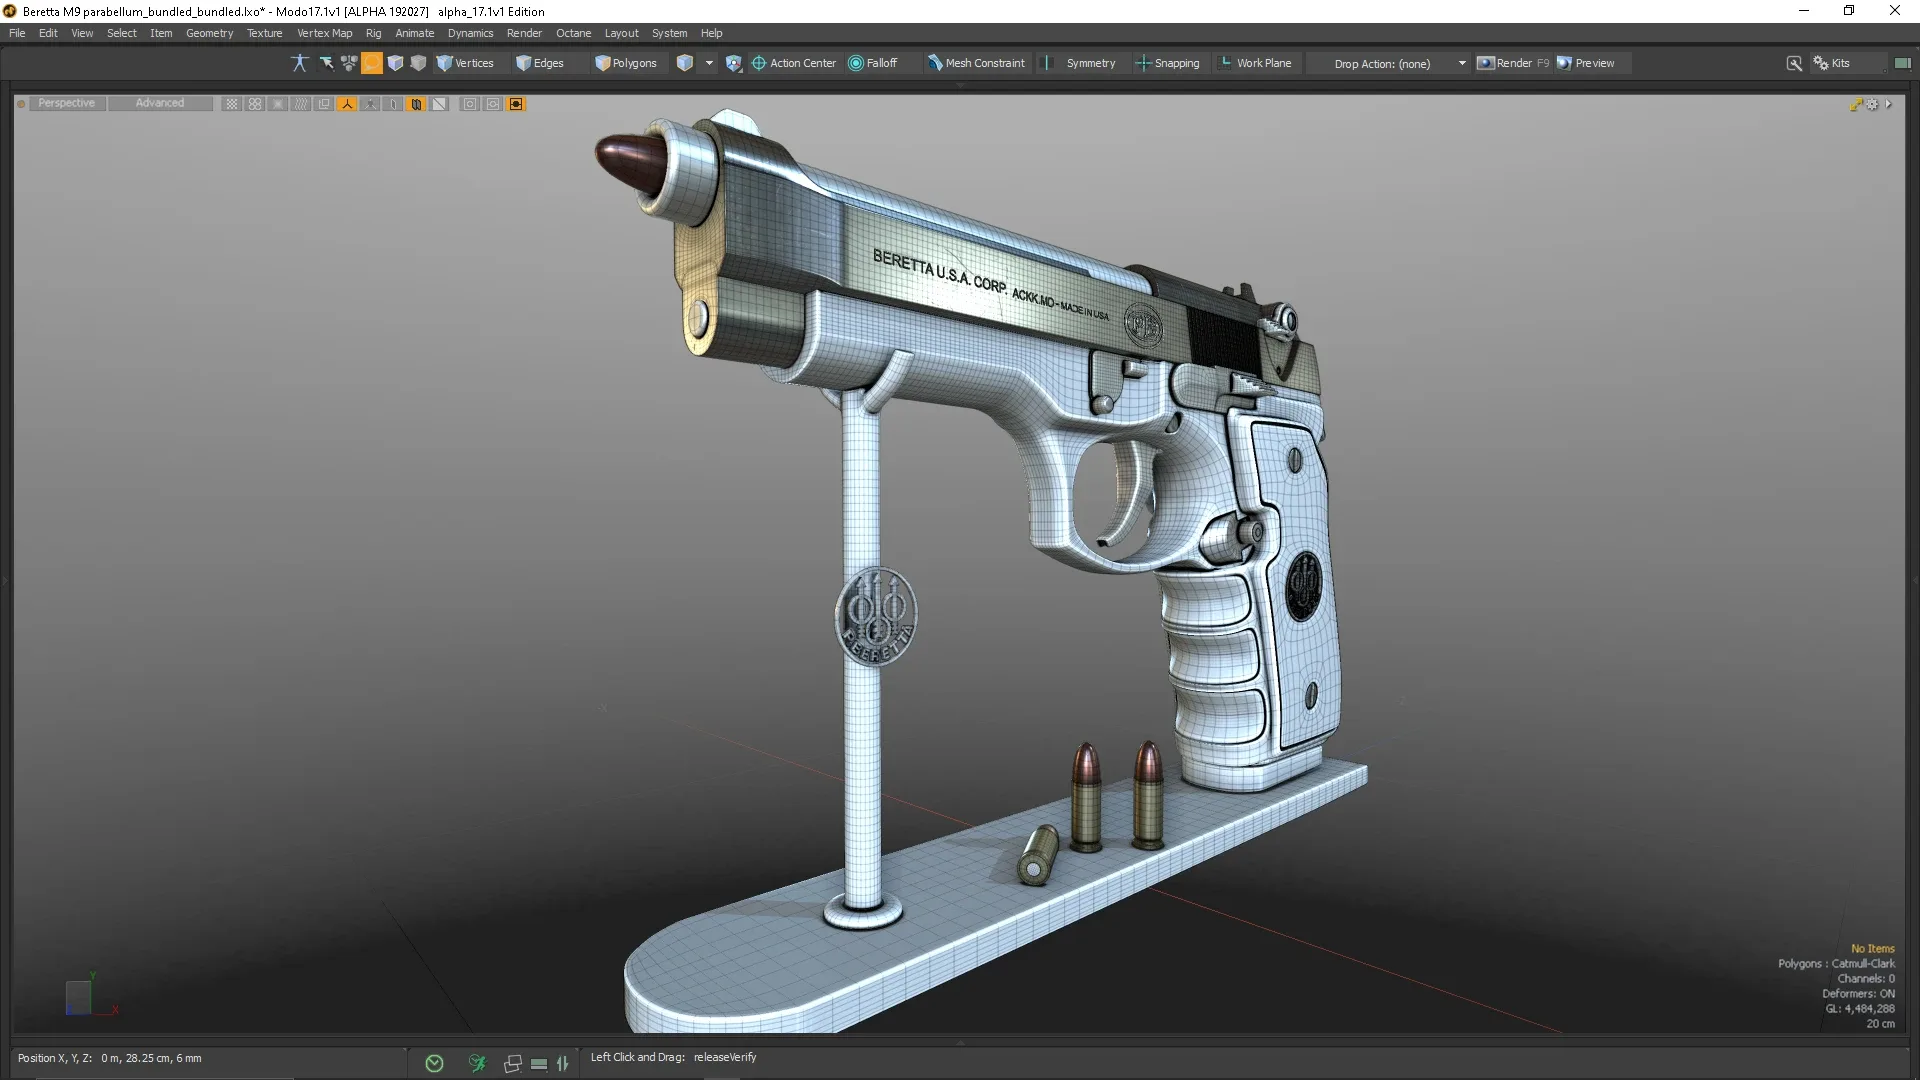Toggle the four-circles viewport icon
This screenshot has height=1080, width=1920.
point(255,104)
